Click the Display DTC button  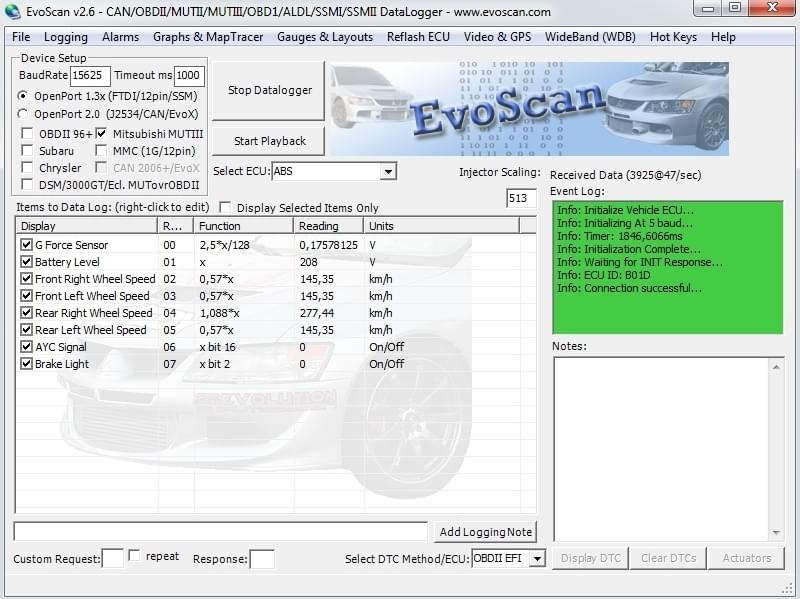(591, 558)
